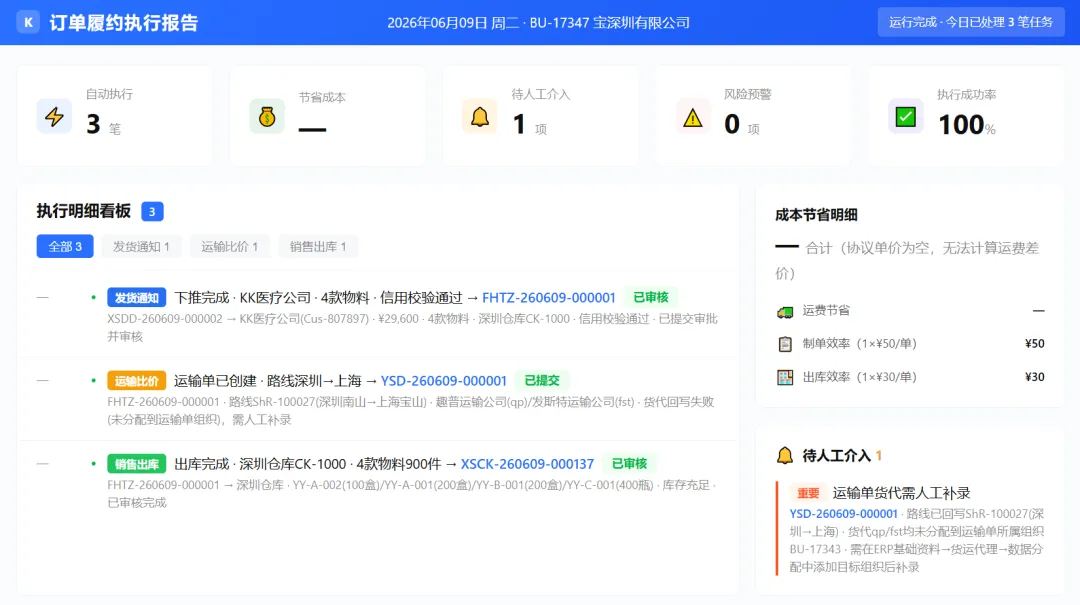Click the clipboard icon beside 制单效率
The height and width of the screenshot is (605, 1080).
[x=785, y=344]
